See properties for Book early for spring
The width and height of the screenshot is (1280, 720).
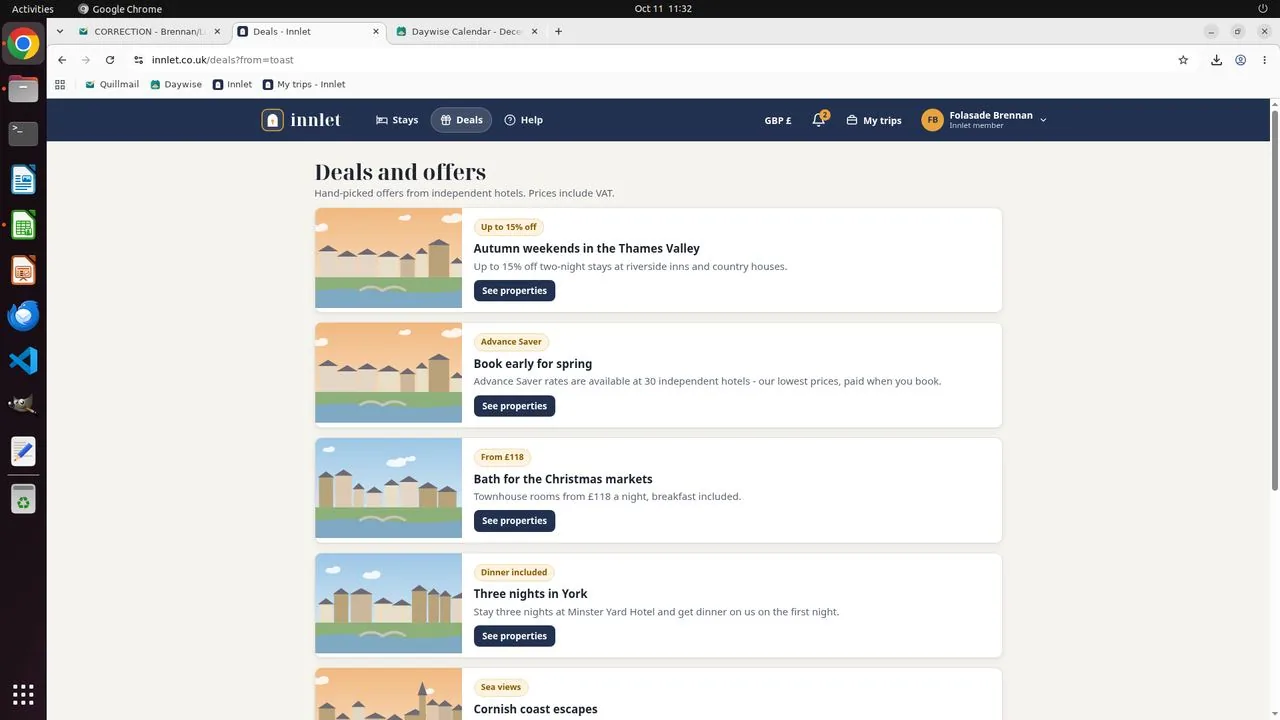(x=514, y=406)
